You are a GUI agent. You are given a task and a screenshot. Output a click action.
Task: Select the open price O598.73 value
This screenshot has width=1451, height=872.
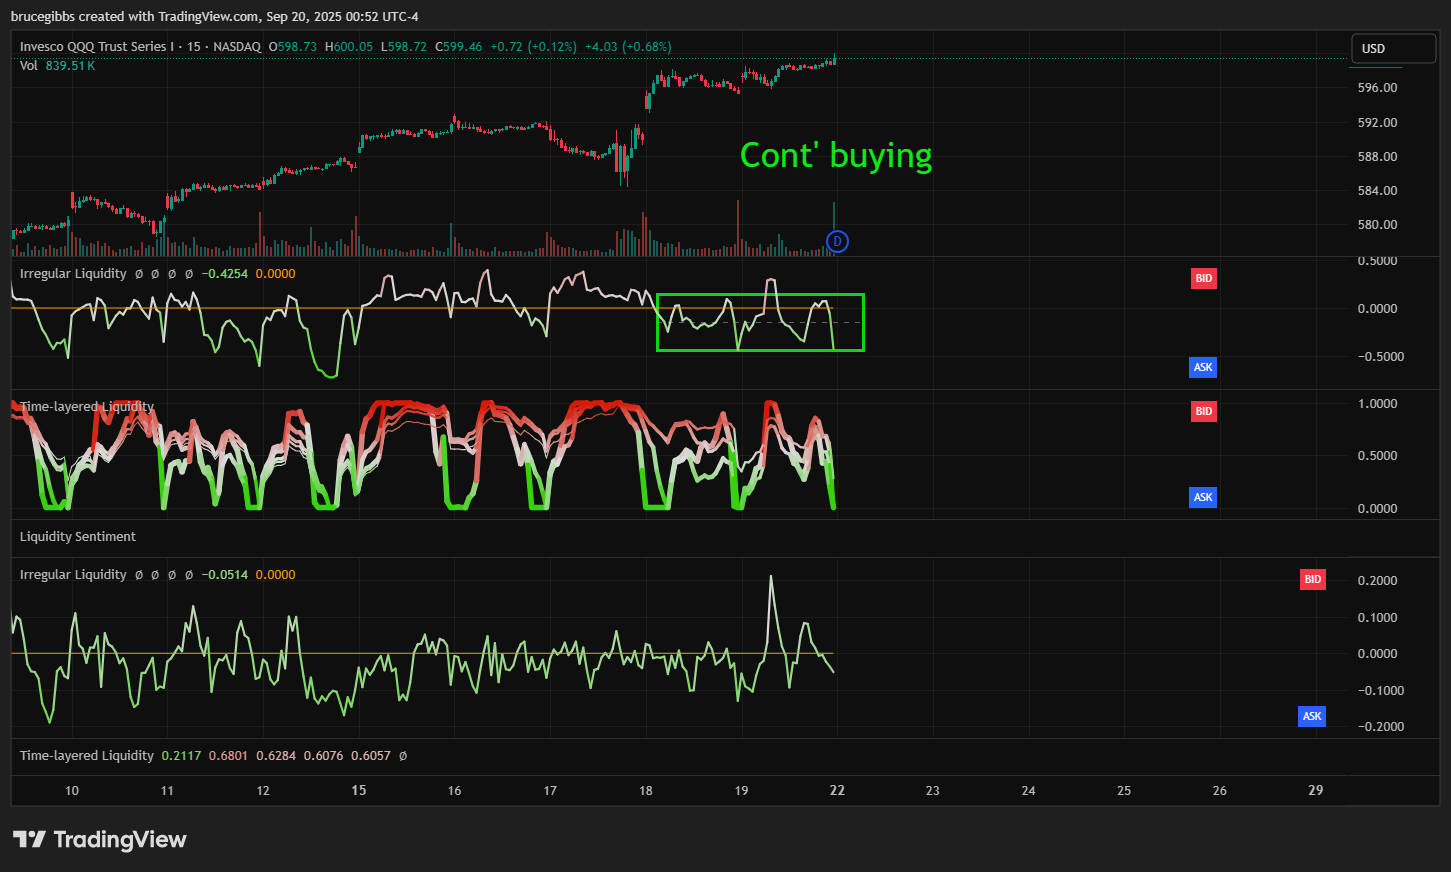[292, 46]
